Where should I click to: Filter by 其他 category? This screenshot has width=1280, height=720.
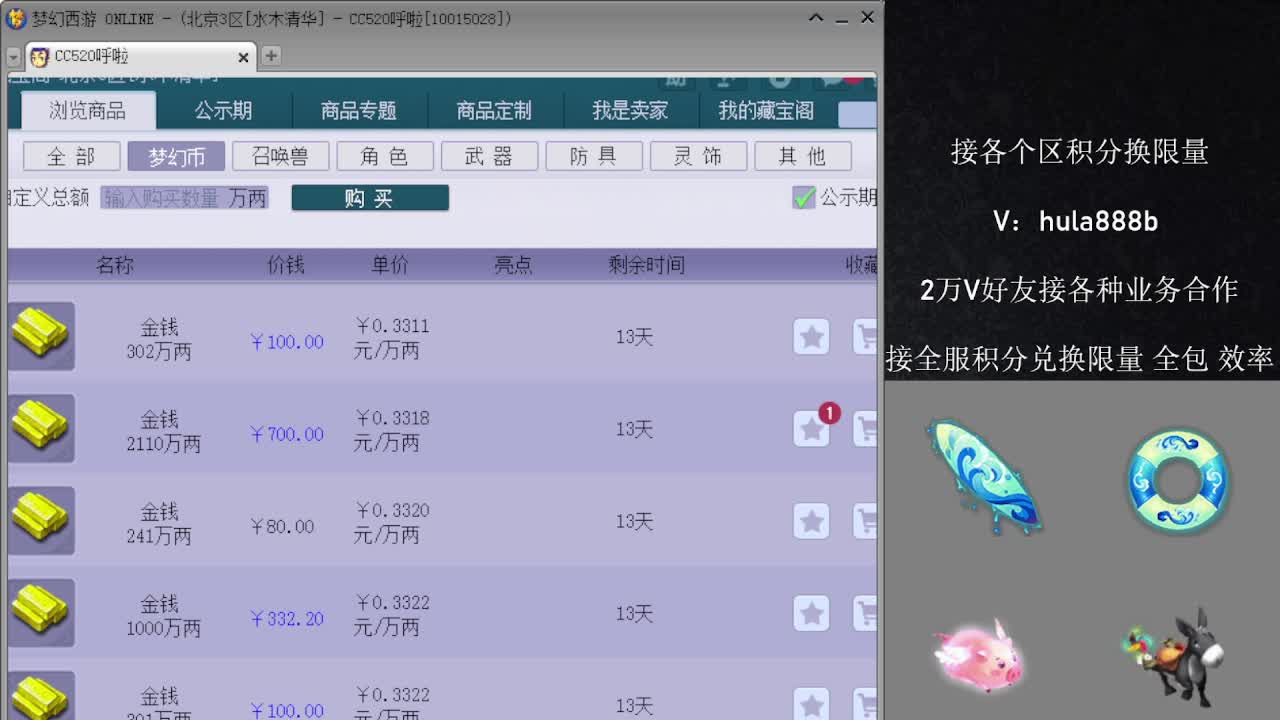tap(803, 156)
